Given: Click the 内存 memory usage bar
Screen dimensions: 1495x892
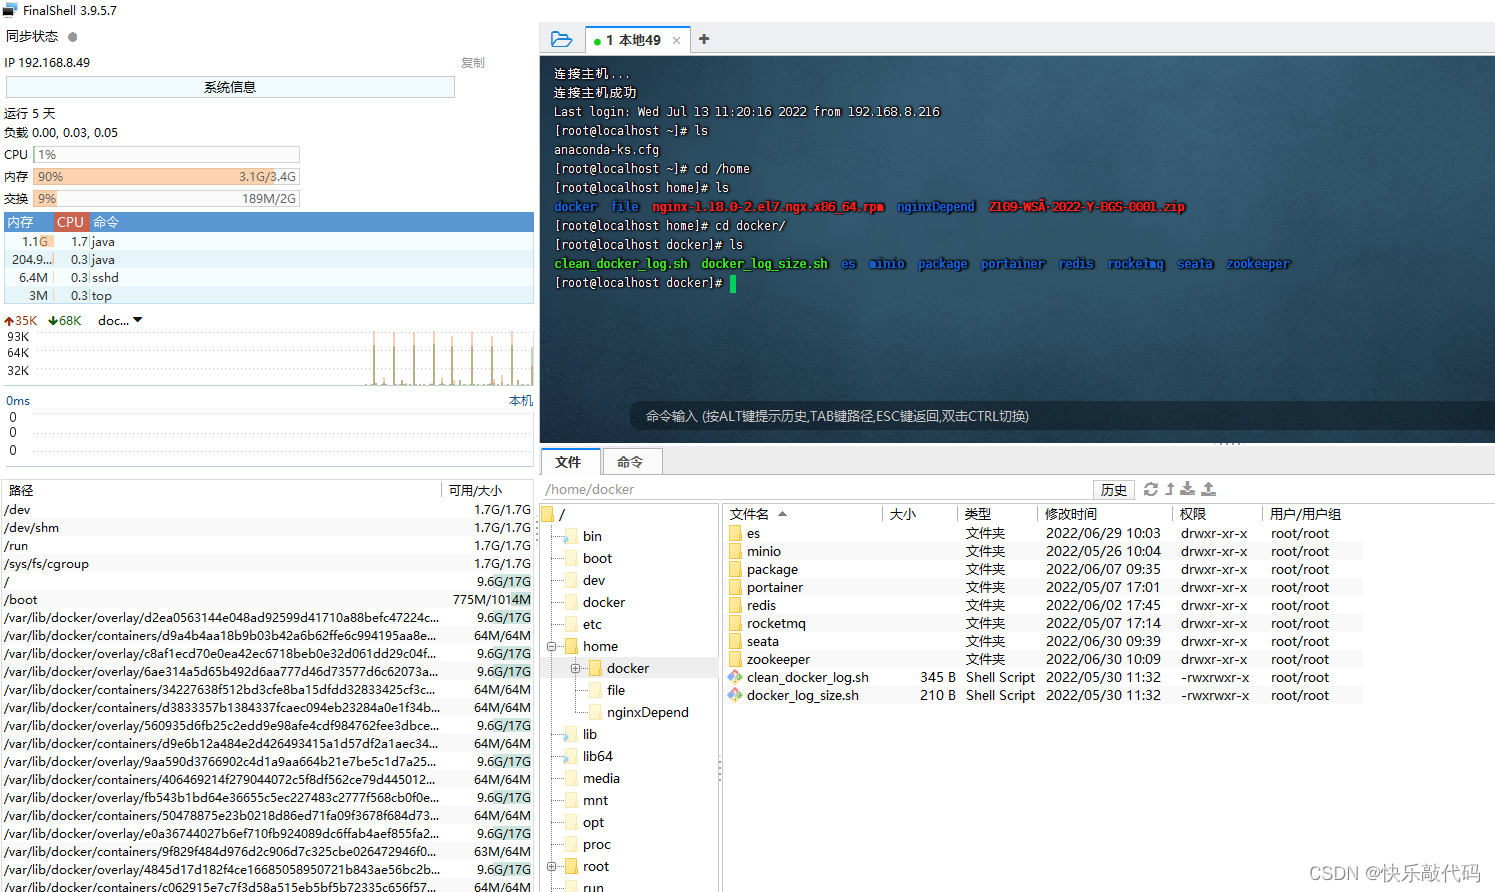Looking at the screenshot, I should [x=167, y=176].
